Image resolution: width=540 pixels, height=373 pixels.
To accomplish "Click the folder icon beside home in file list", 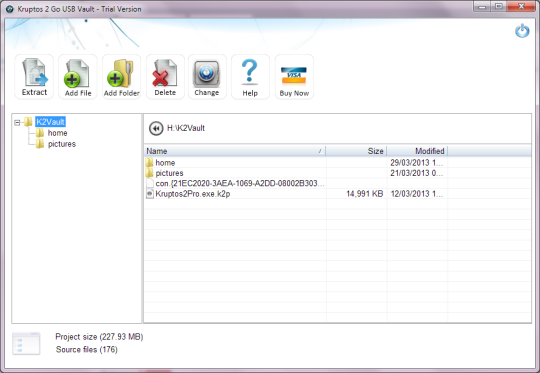I will pyautogui.click(x=149, y=163).
